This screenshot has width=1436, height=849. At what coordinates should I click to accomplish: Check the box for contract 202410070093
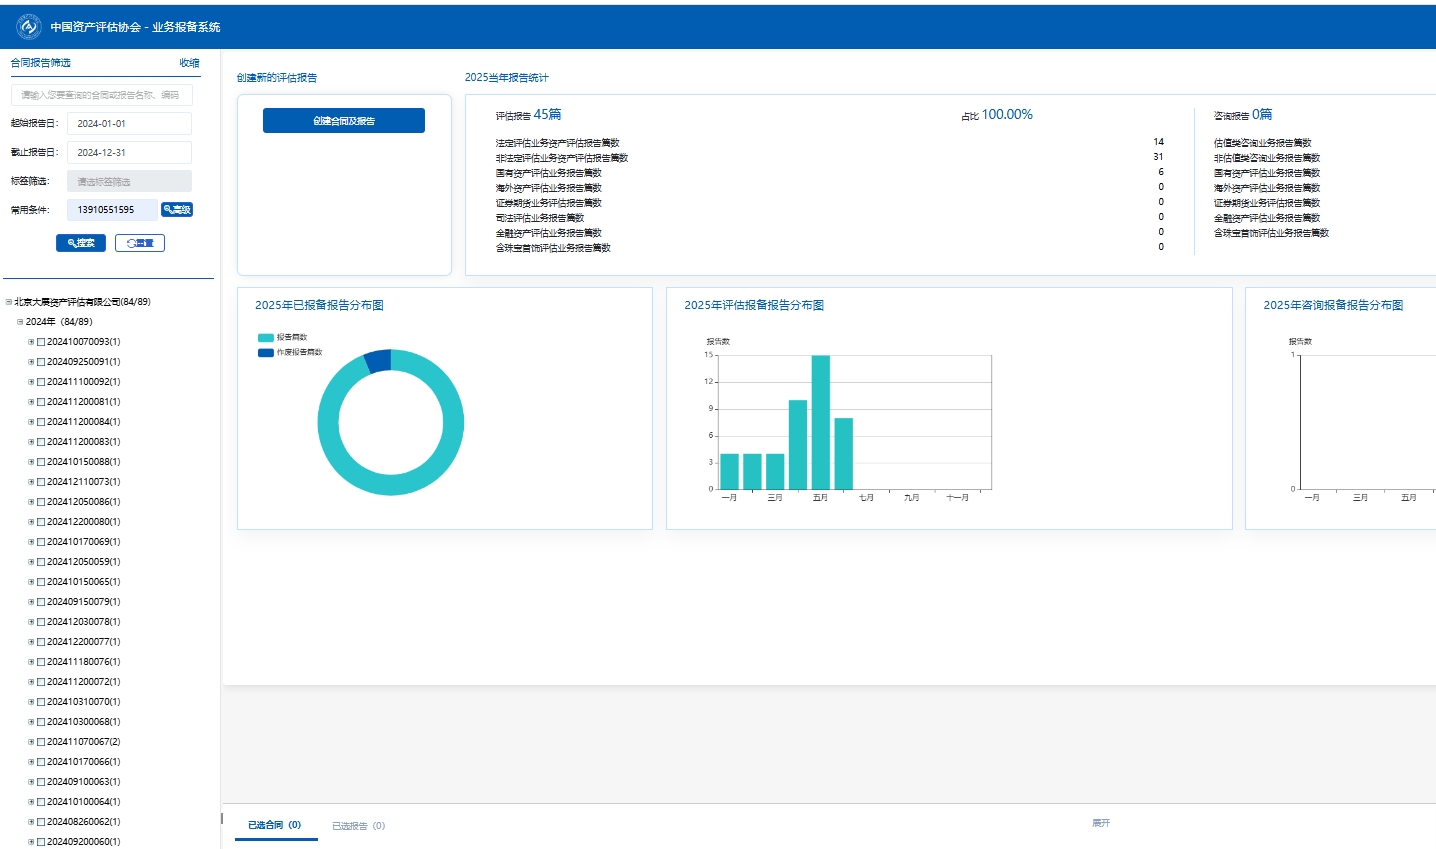tap(41, 342)
